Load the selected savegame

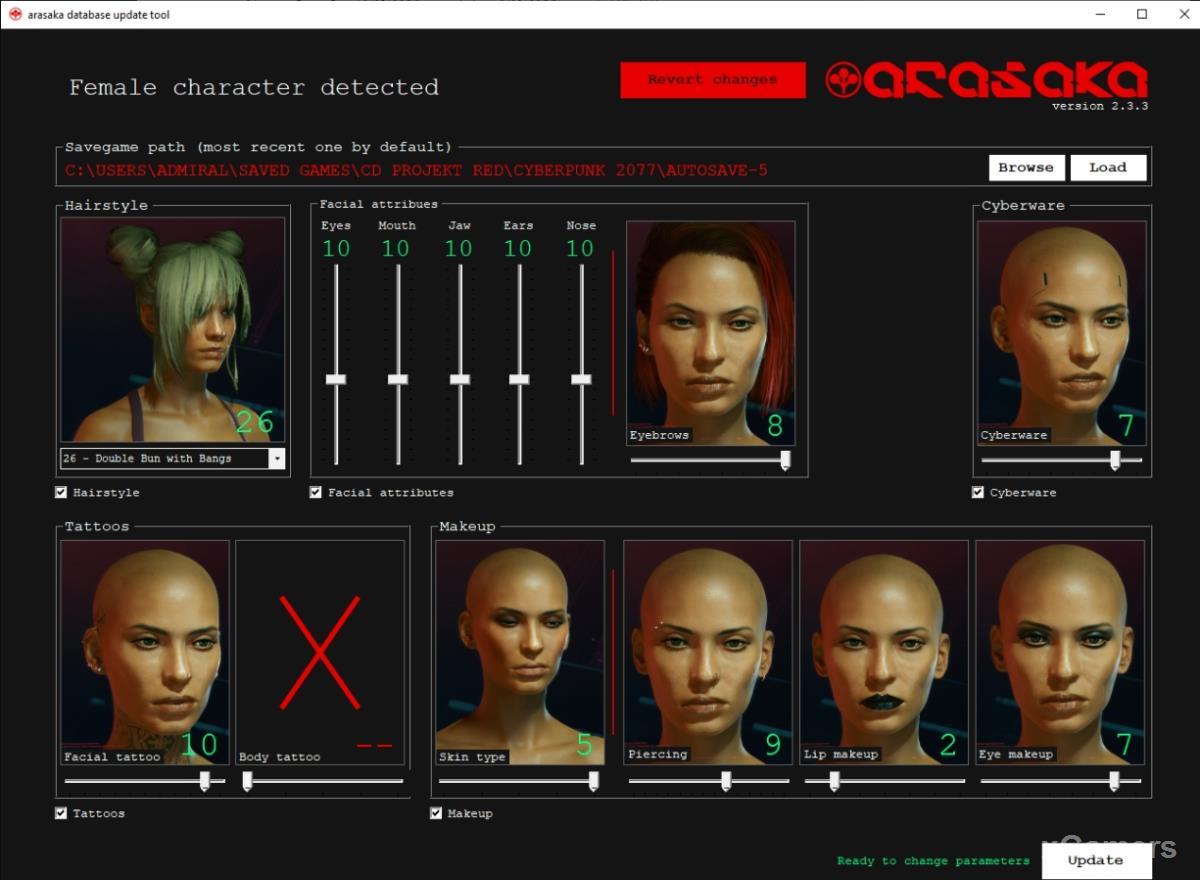tap(1108, 167)
